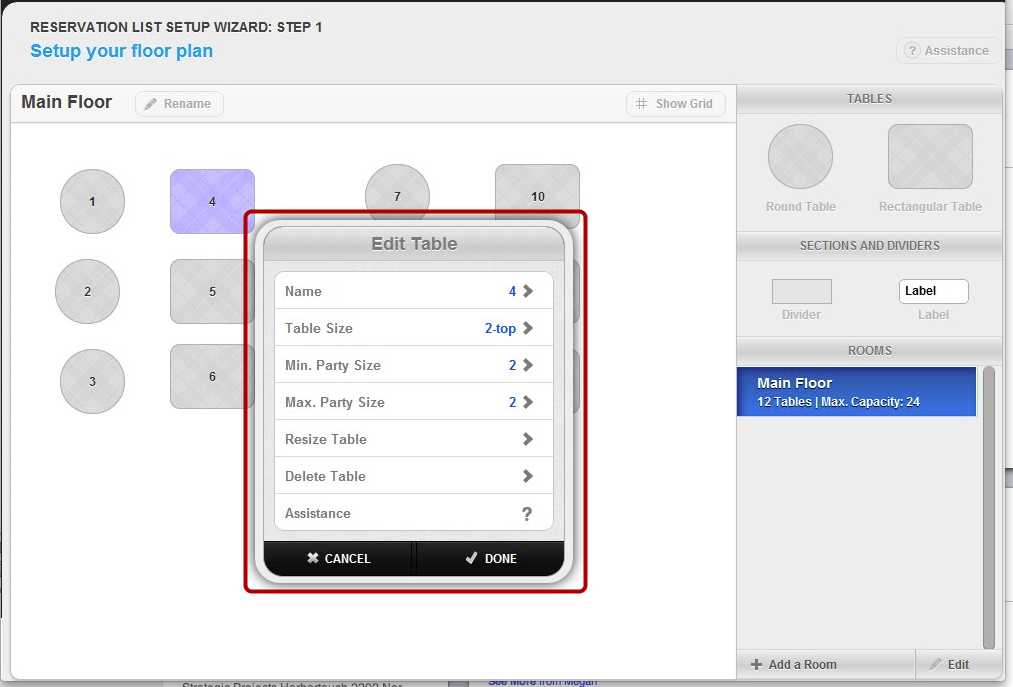This screenshot has width=1013, height=687.
Task: Open the Name row in Edit Table
Action: 413,291
